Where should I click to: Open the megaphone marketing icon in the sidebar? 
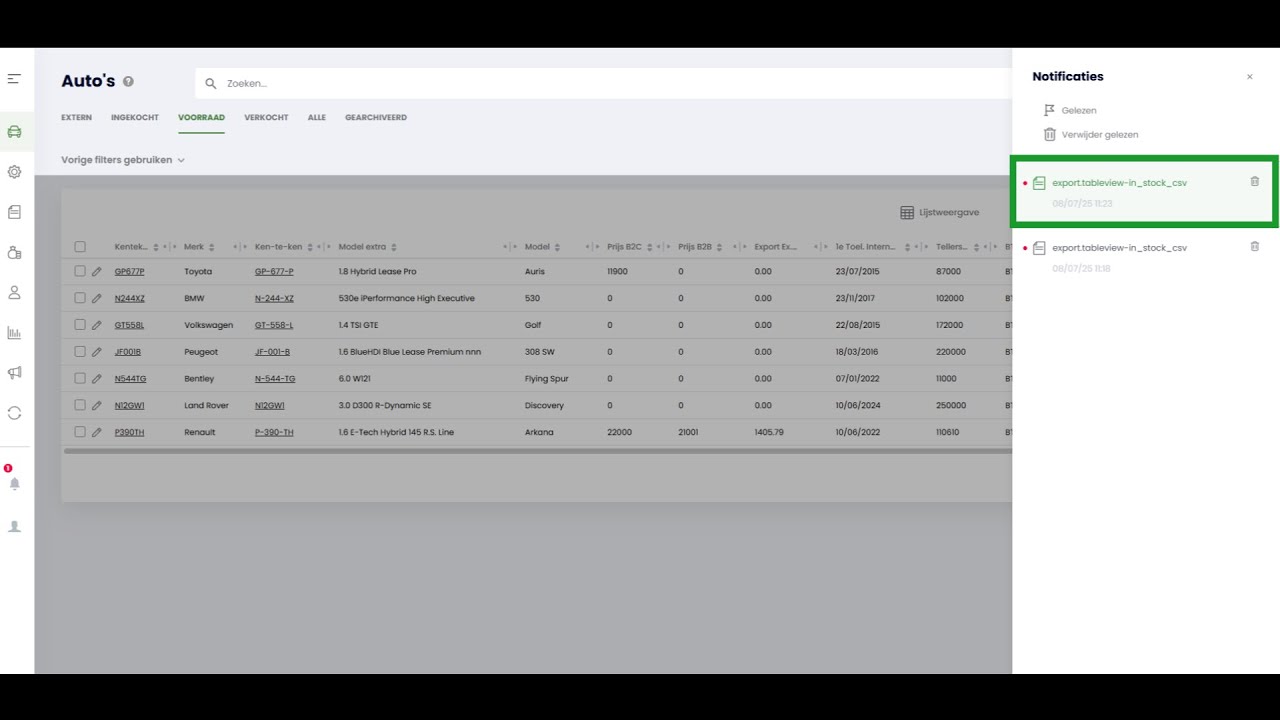pos(14,373)
